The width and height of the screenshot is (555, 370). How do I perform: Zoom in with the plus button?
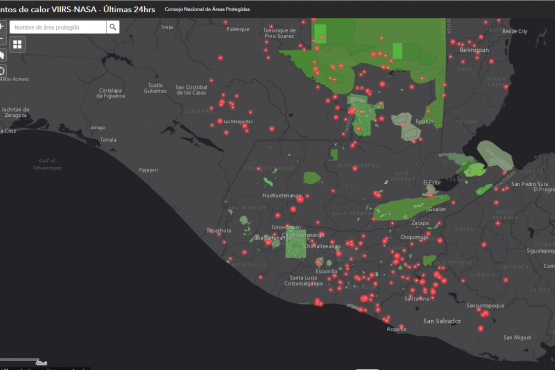click(x=2, y=27)
